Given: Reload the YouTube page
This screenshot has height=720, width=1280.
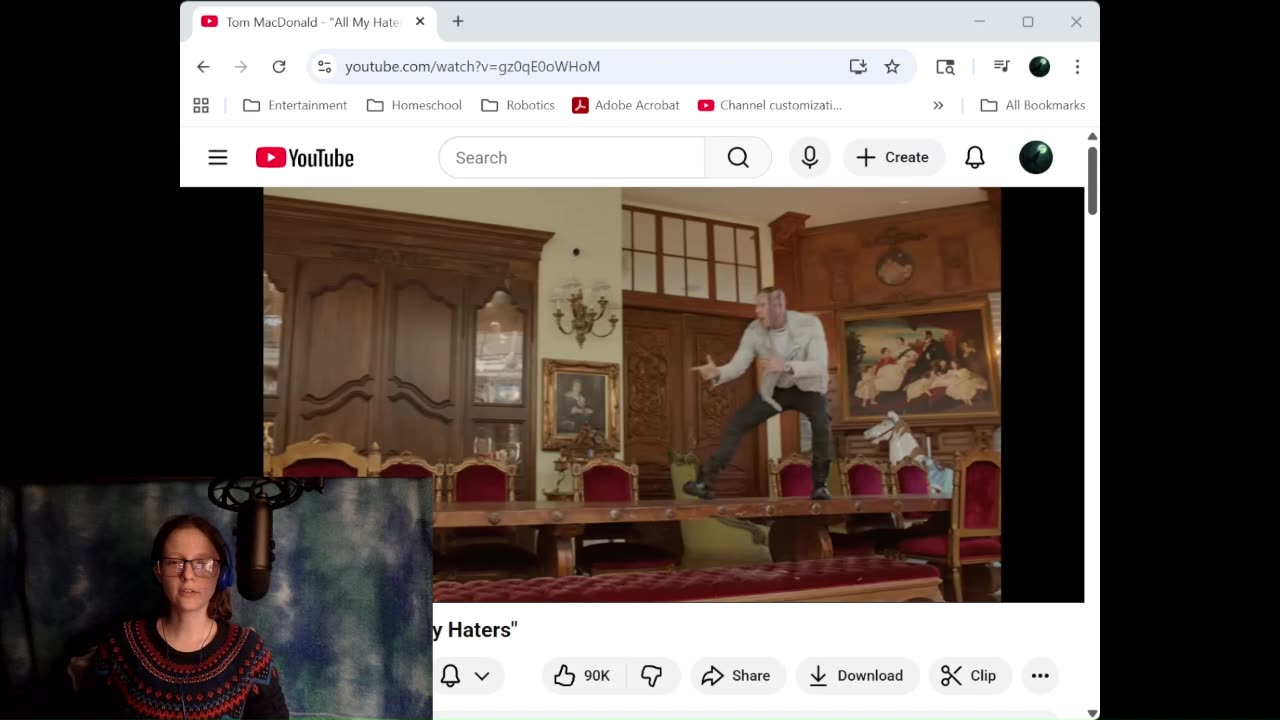Looking at the screenshot, I should pyautogui.click(x=279, y=67).
